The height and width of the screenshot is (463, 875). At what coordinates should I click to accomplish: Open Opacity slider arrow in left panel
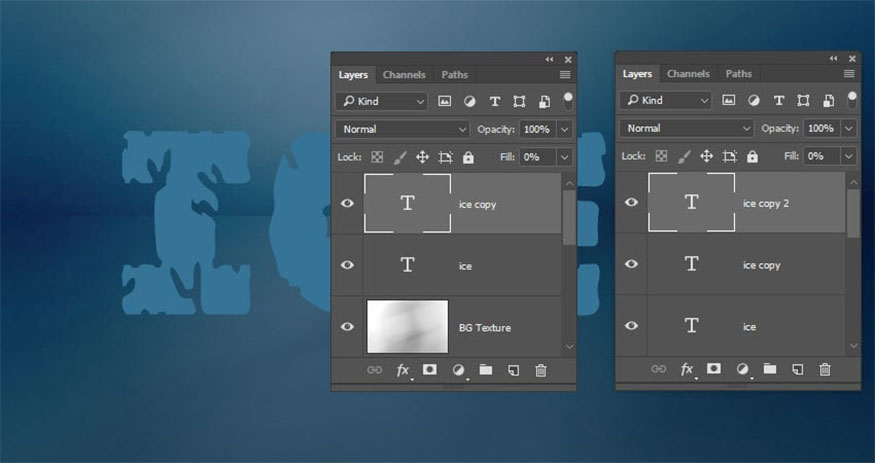[x=565, y=129]
